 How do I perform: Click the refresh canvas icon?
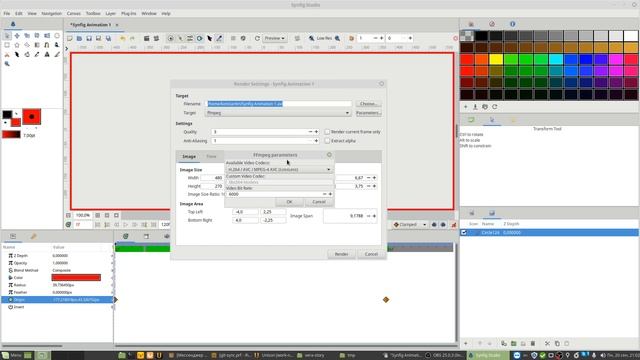(257, 38)
